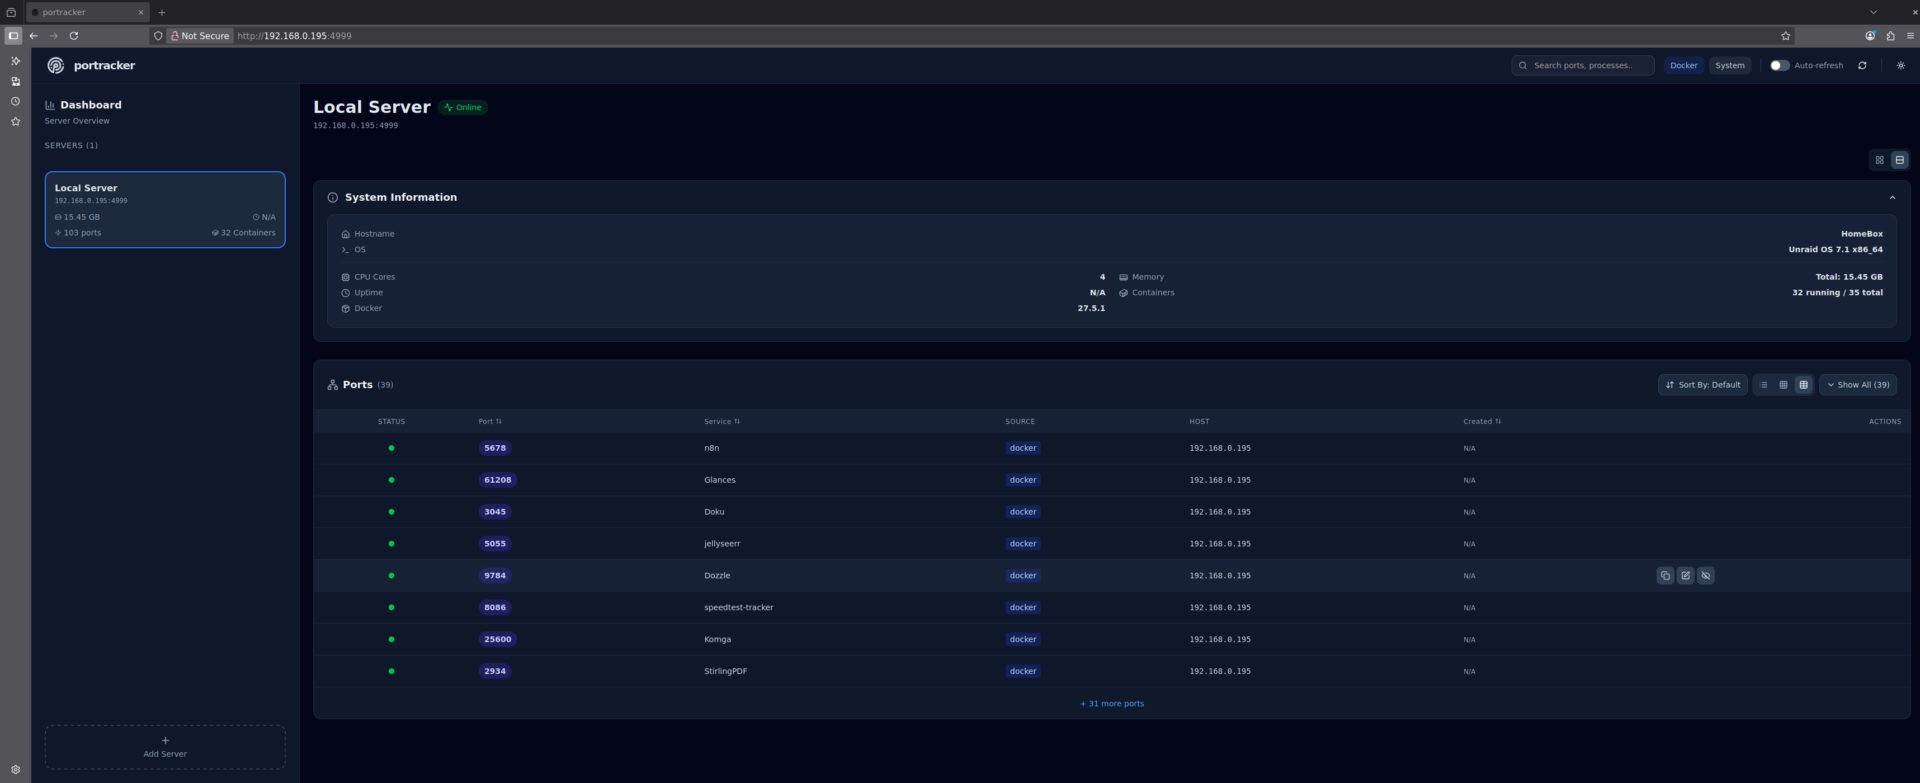
Task: Open port 61208 link for Glances
Action: coord(497,480)
